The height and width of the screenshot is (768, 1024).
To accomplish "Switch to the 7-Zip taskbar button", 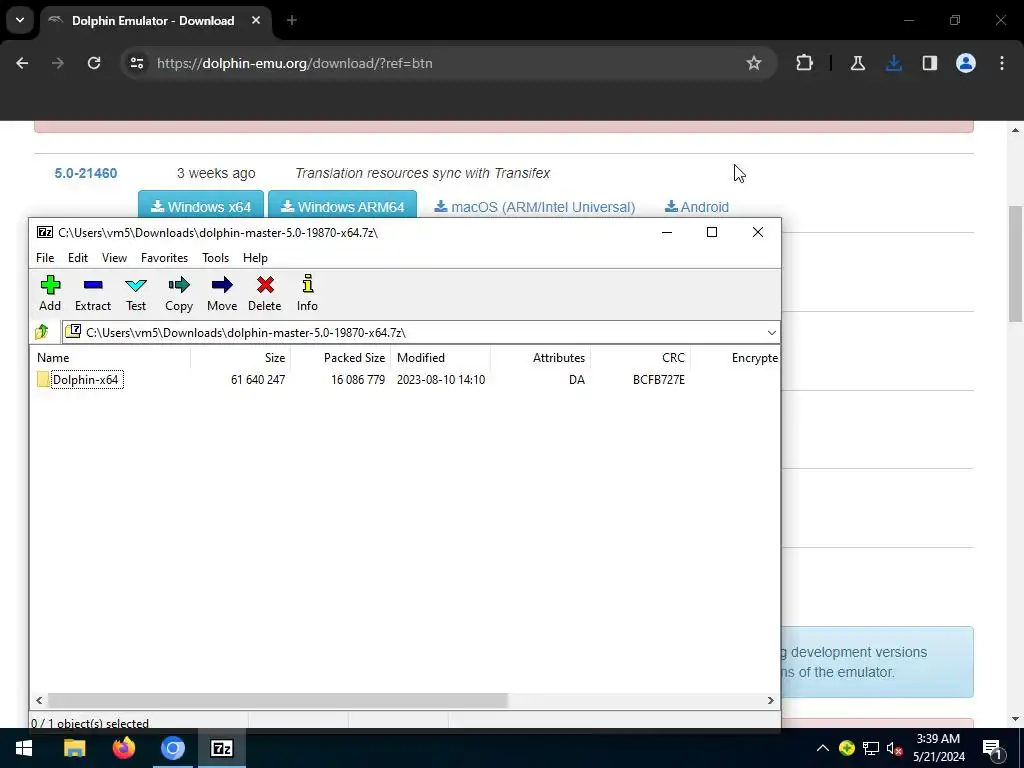I will [221, 748].
